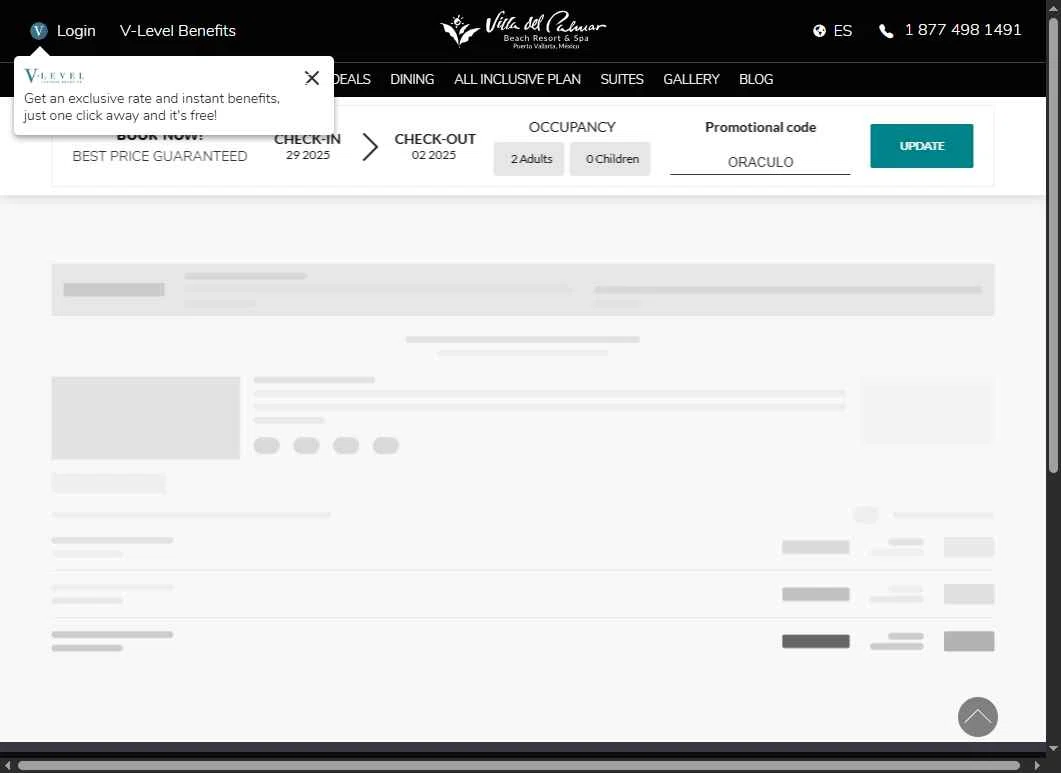Click the horizontal scrollbar right arrow
Image resolution: width=1061 pixels, height=773 pixels.
(1037, 766)
